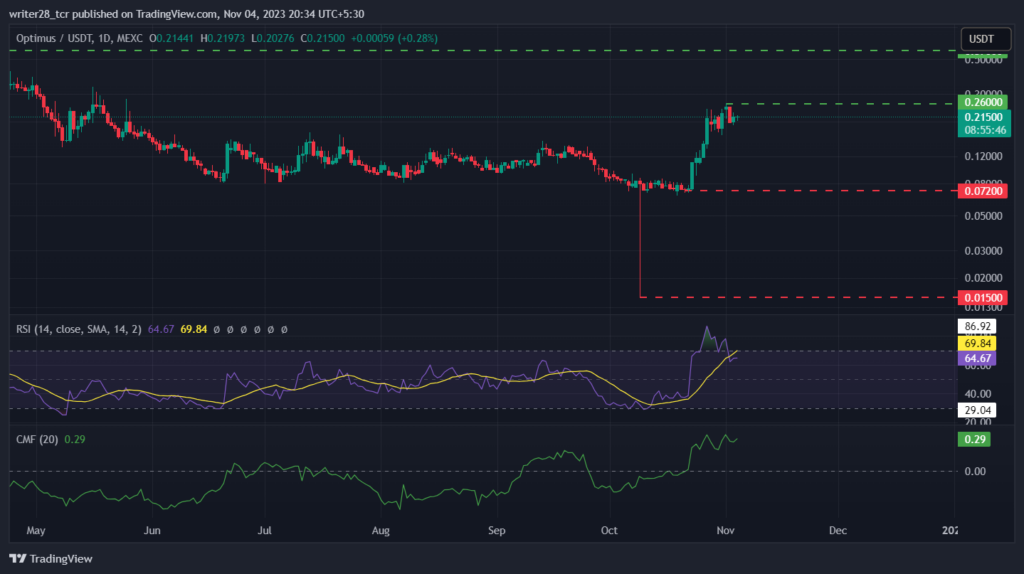Screen dimensions: 1024x574
Task: Click the high value H0.21973 in header
Action: point(223,39)
